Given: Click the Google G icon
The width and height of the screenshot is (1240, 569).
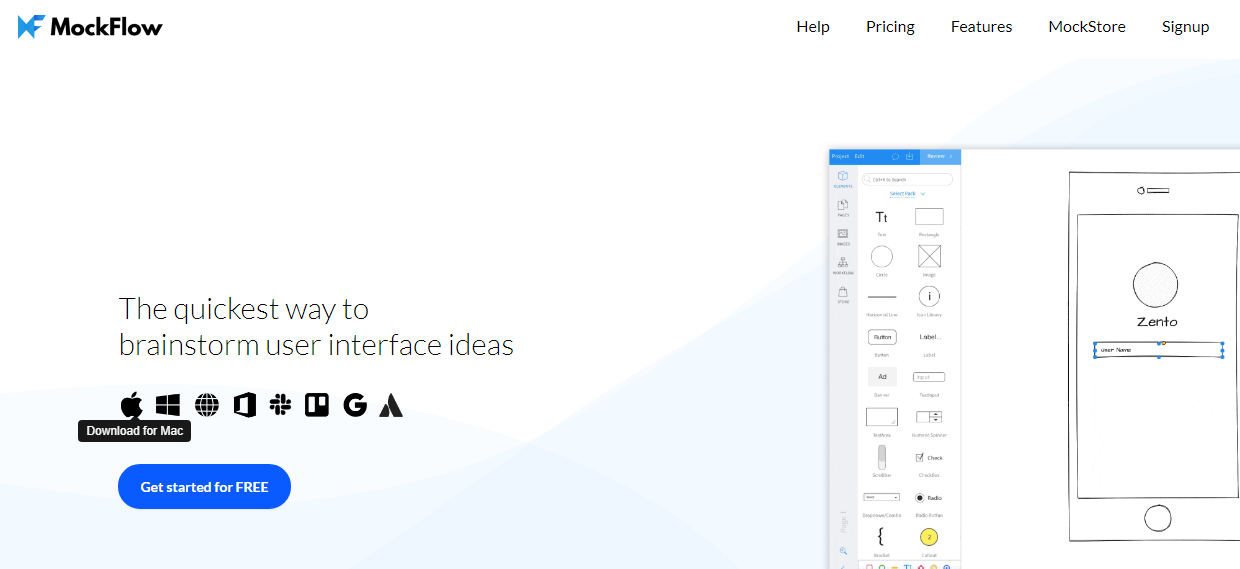Looking at the screenshot, I should pos(354,405).
